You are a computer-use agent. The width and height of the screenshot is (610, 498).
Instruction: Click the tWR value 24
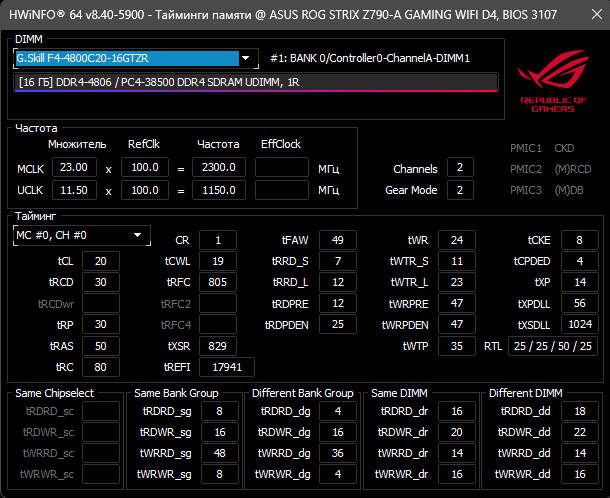click(457, 240)
